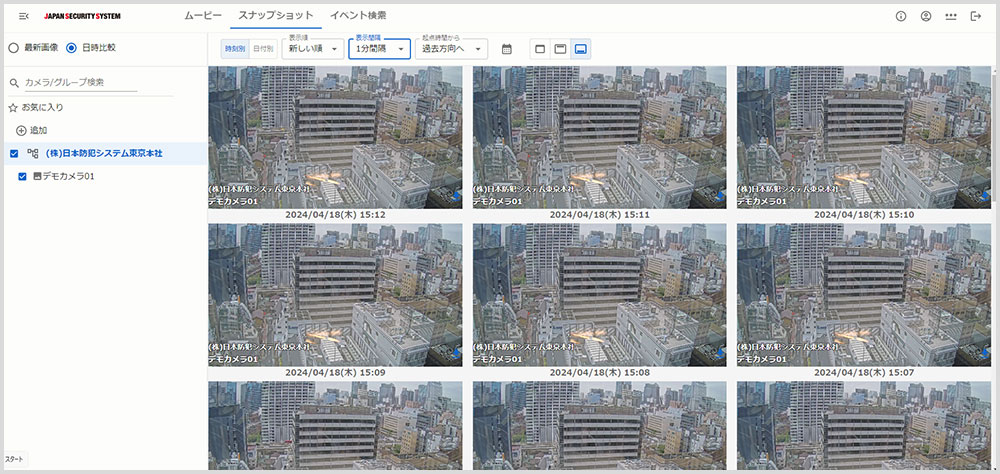Viewport: 1000px width, 474px height.
Task: Open the calendar date picker icon
Action: pos(507,49)
